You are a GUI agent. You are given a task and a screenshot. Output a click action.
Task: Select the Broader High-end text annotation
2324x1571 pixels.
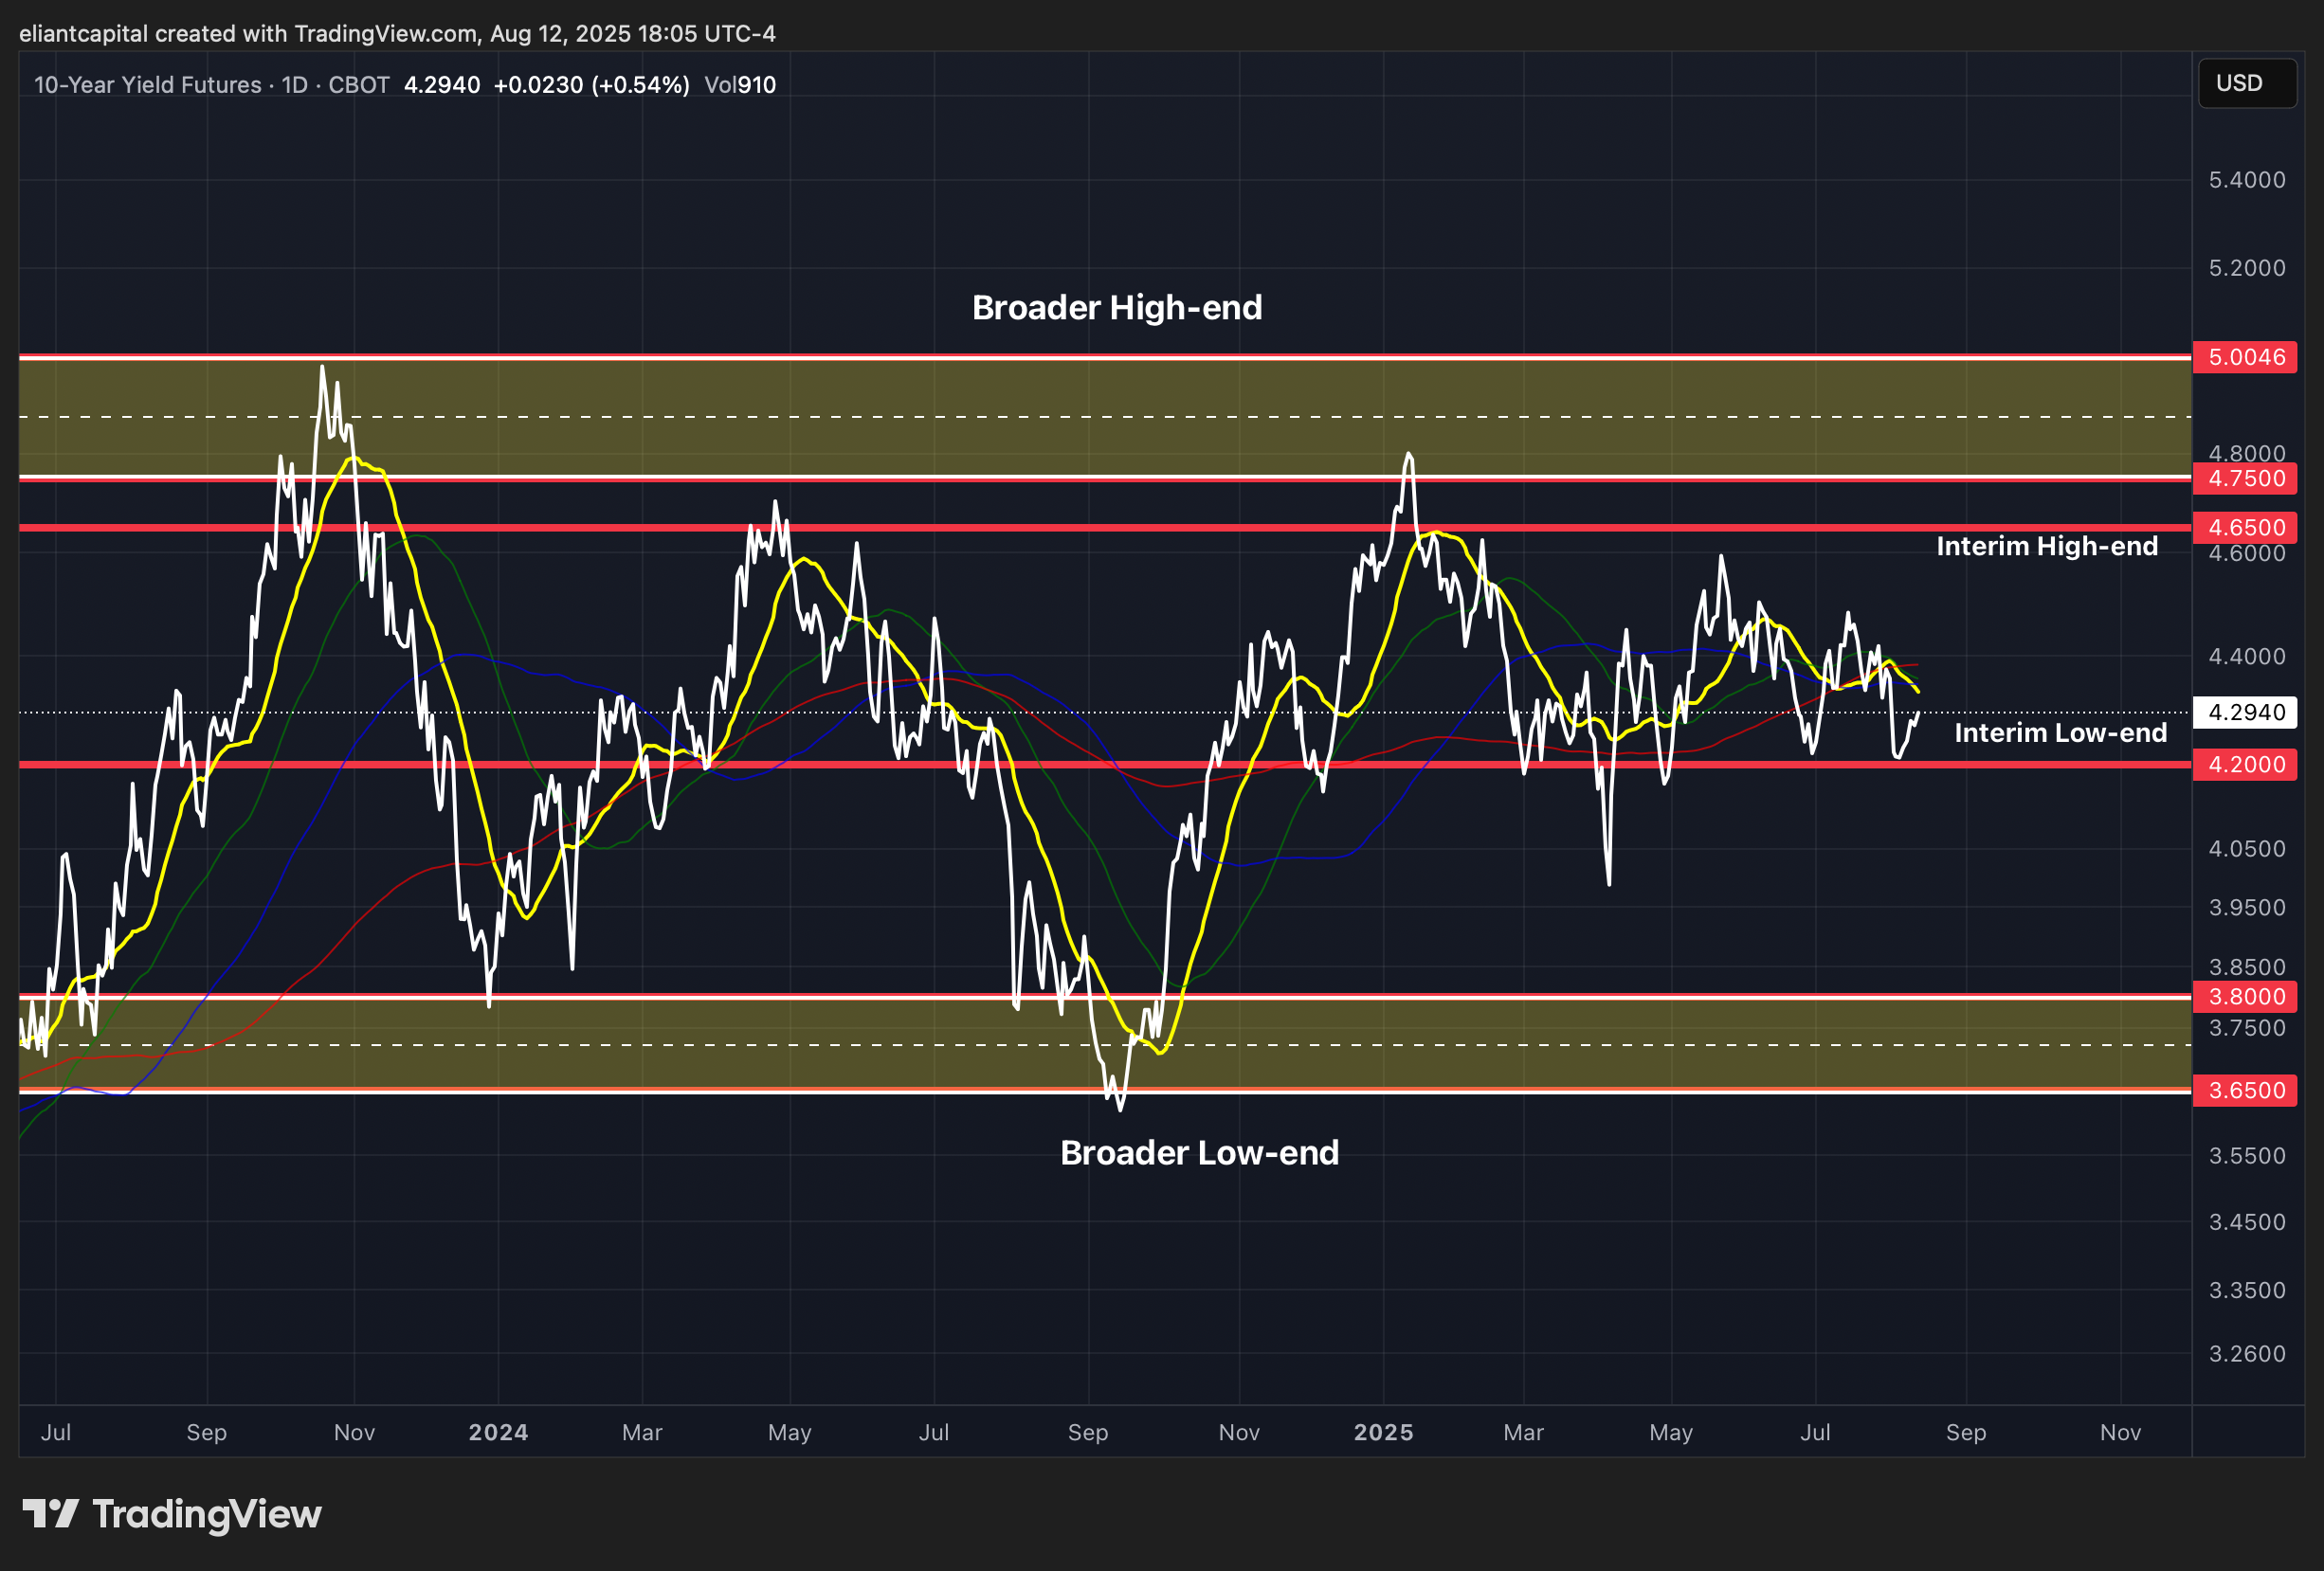[1116, 307]
